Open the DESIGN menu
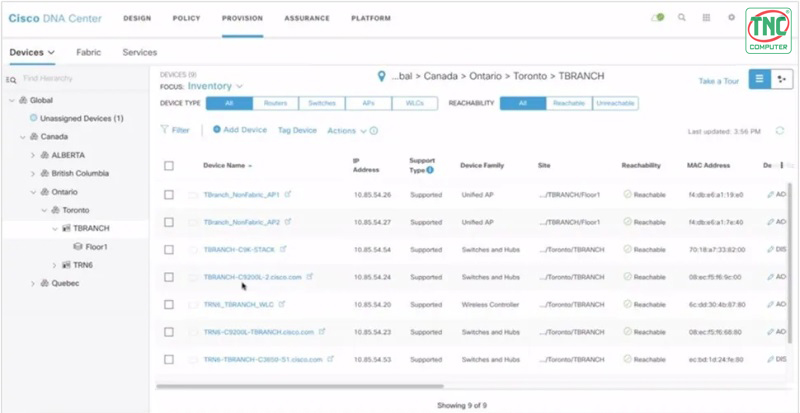 tap(137, 18)
